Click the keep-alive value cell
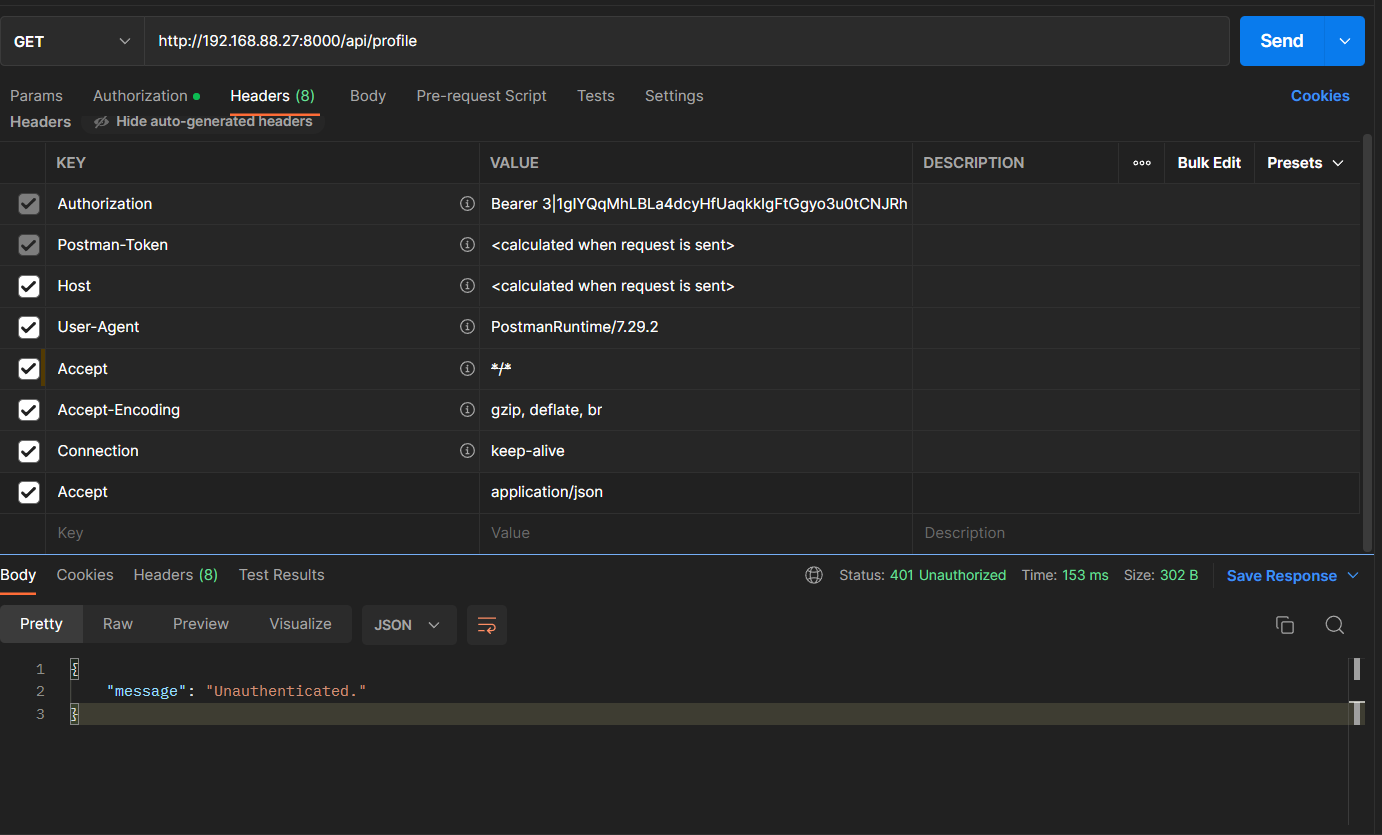 (696, 451)
